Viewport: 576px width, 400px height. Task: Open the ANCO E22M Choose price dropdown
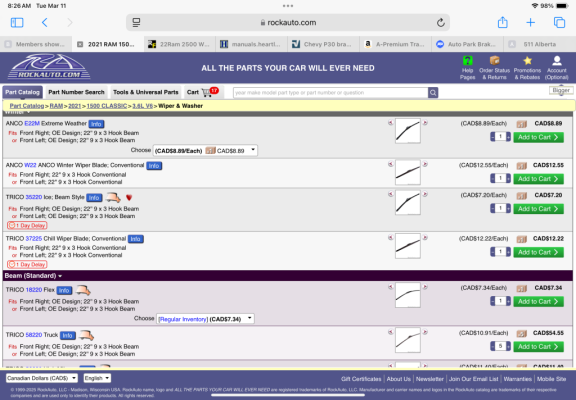(205, 151)
